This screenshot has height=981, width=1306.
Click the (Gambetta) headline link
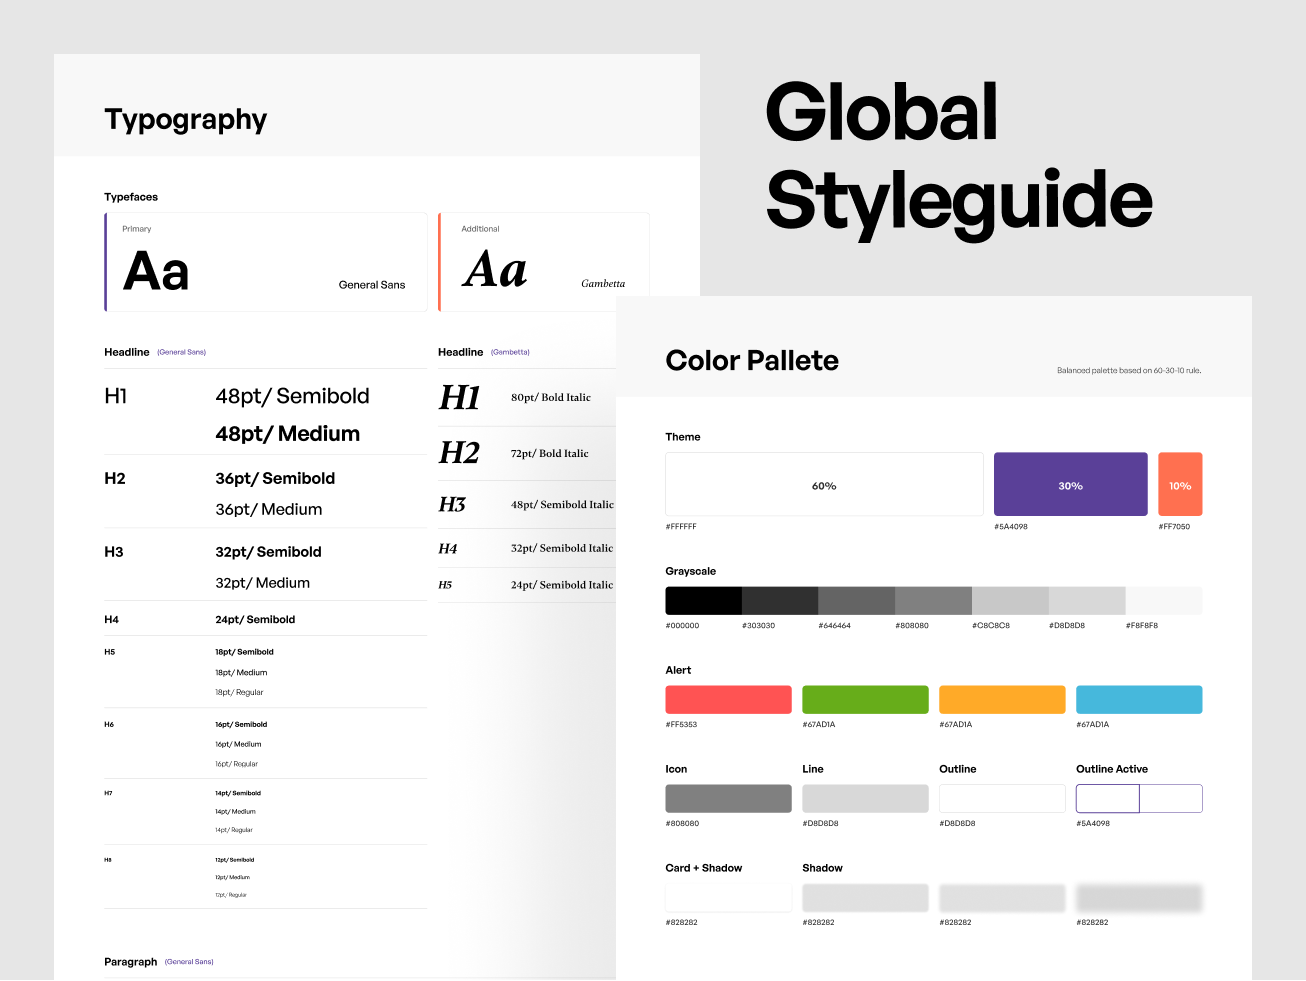[509, 352]
